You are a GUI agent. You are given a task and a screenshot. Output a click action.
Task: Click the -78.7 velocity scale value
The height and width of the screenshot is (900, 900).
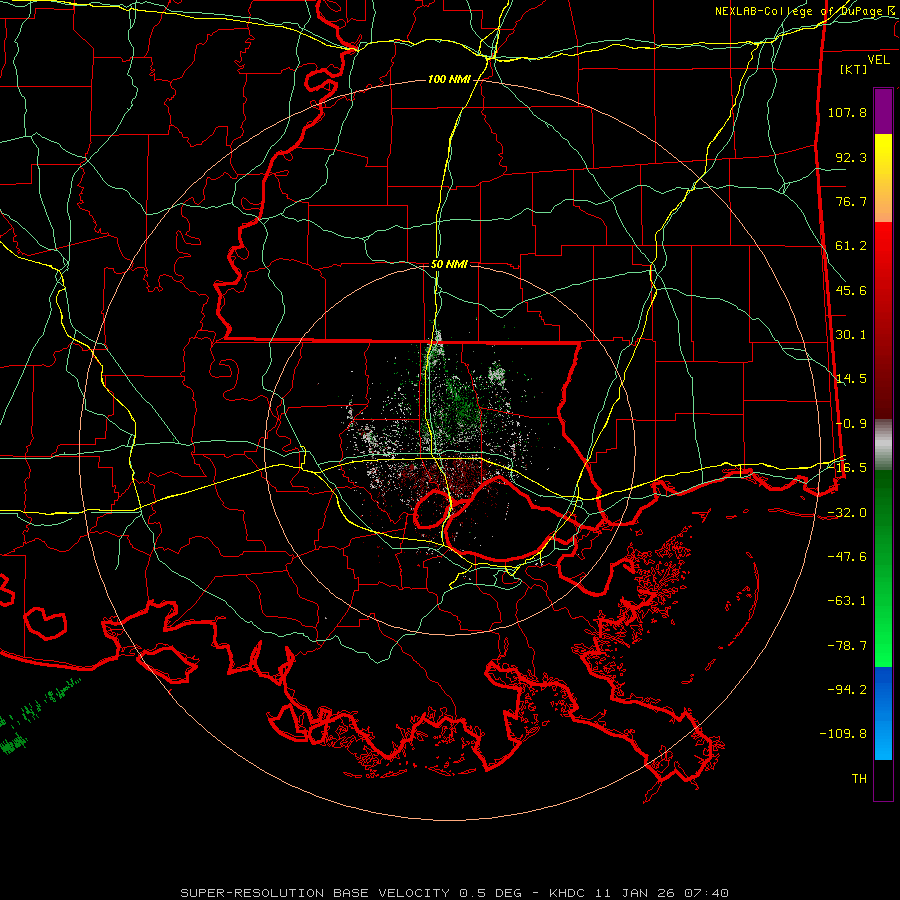(x=847, y=646)
